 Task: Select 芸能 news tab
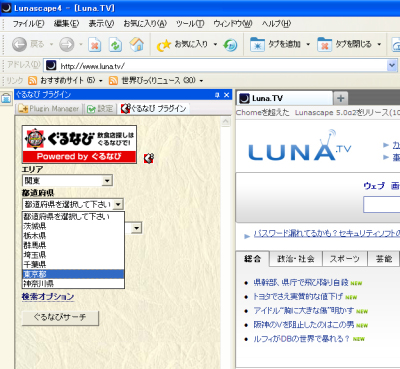click(384, 259)
